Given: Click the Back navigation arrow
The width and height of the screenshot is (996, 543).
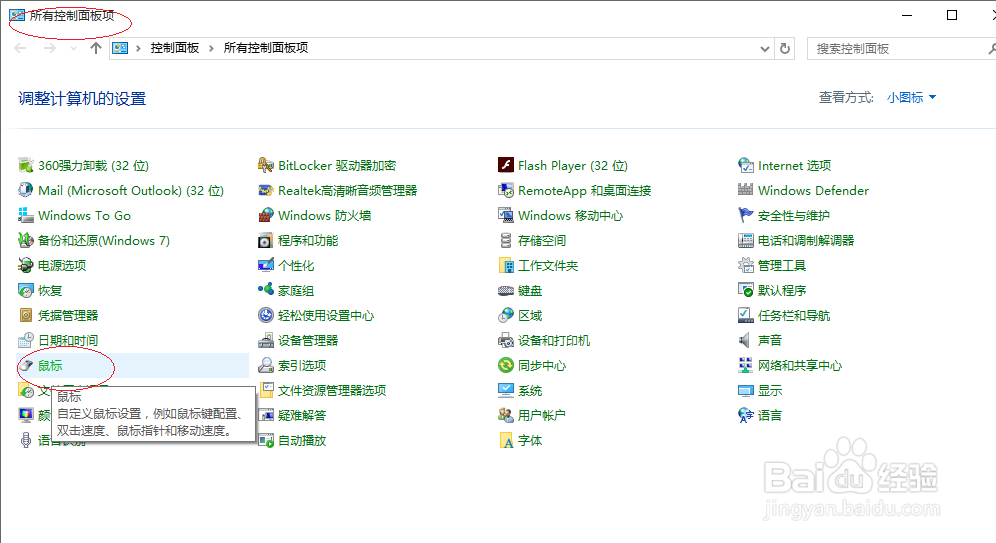Looking at the screenshot, I should [20, 48].
